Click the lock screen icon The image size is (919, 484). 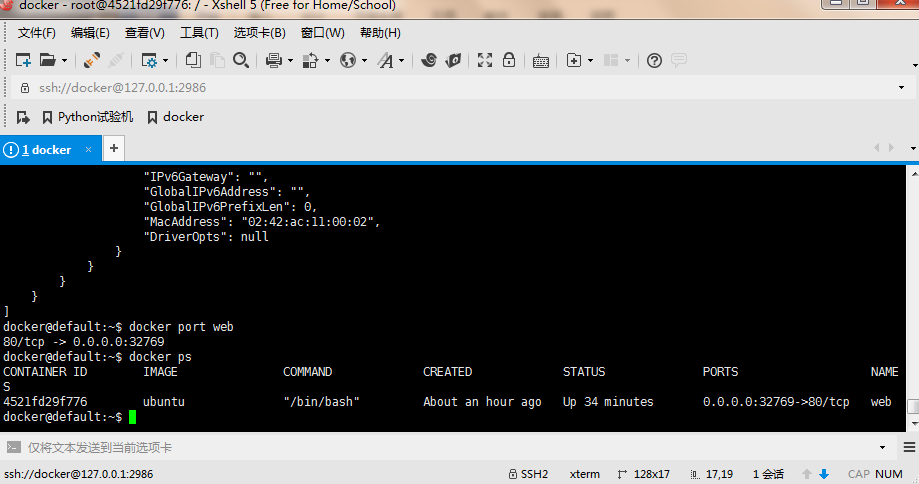(509, 60)
